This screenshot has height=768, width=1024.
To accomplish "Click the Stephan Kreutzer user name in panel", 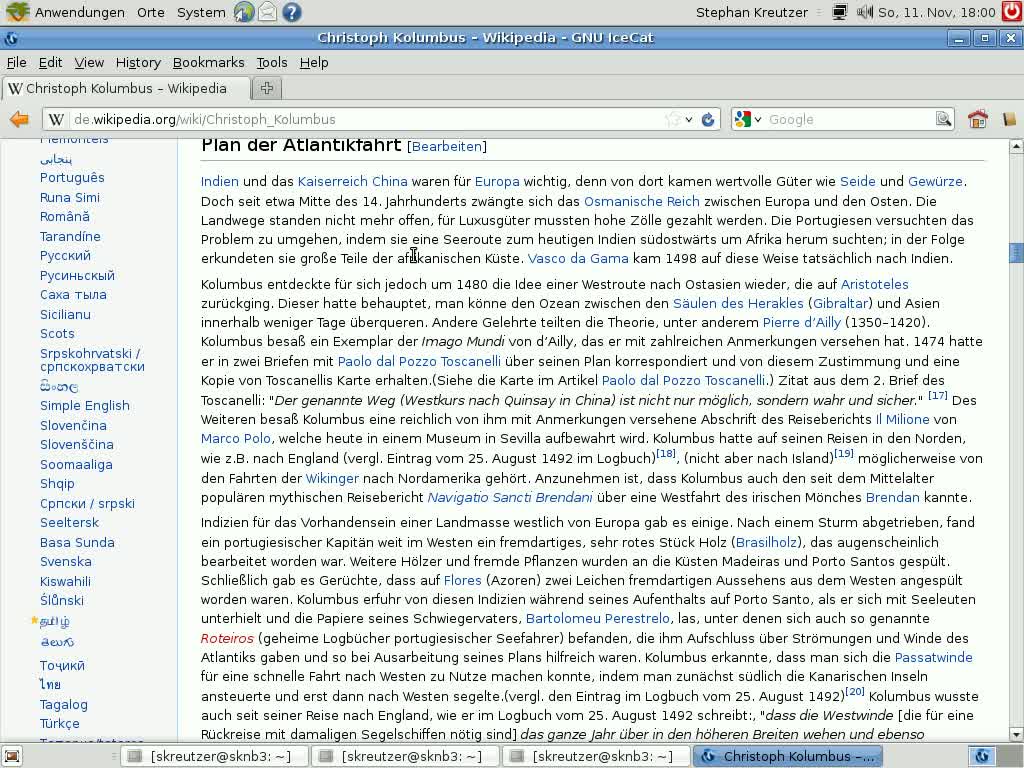I will 752,12.
